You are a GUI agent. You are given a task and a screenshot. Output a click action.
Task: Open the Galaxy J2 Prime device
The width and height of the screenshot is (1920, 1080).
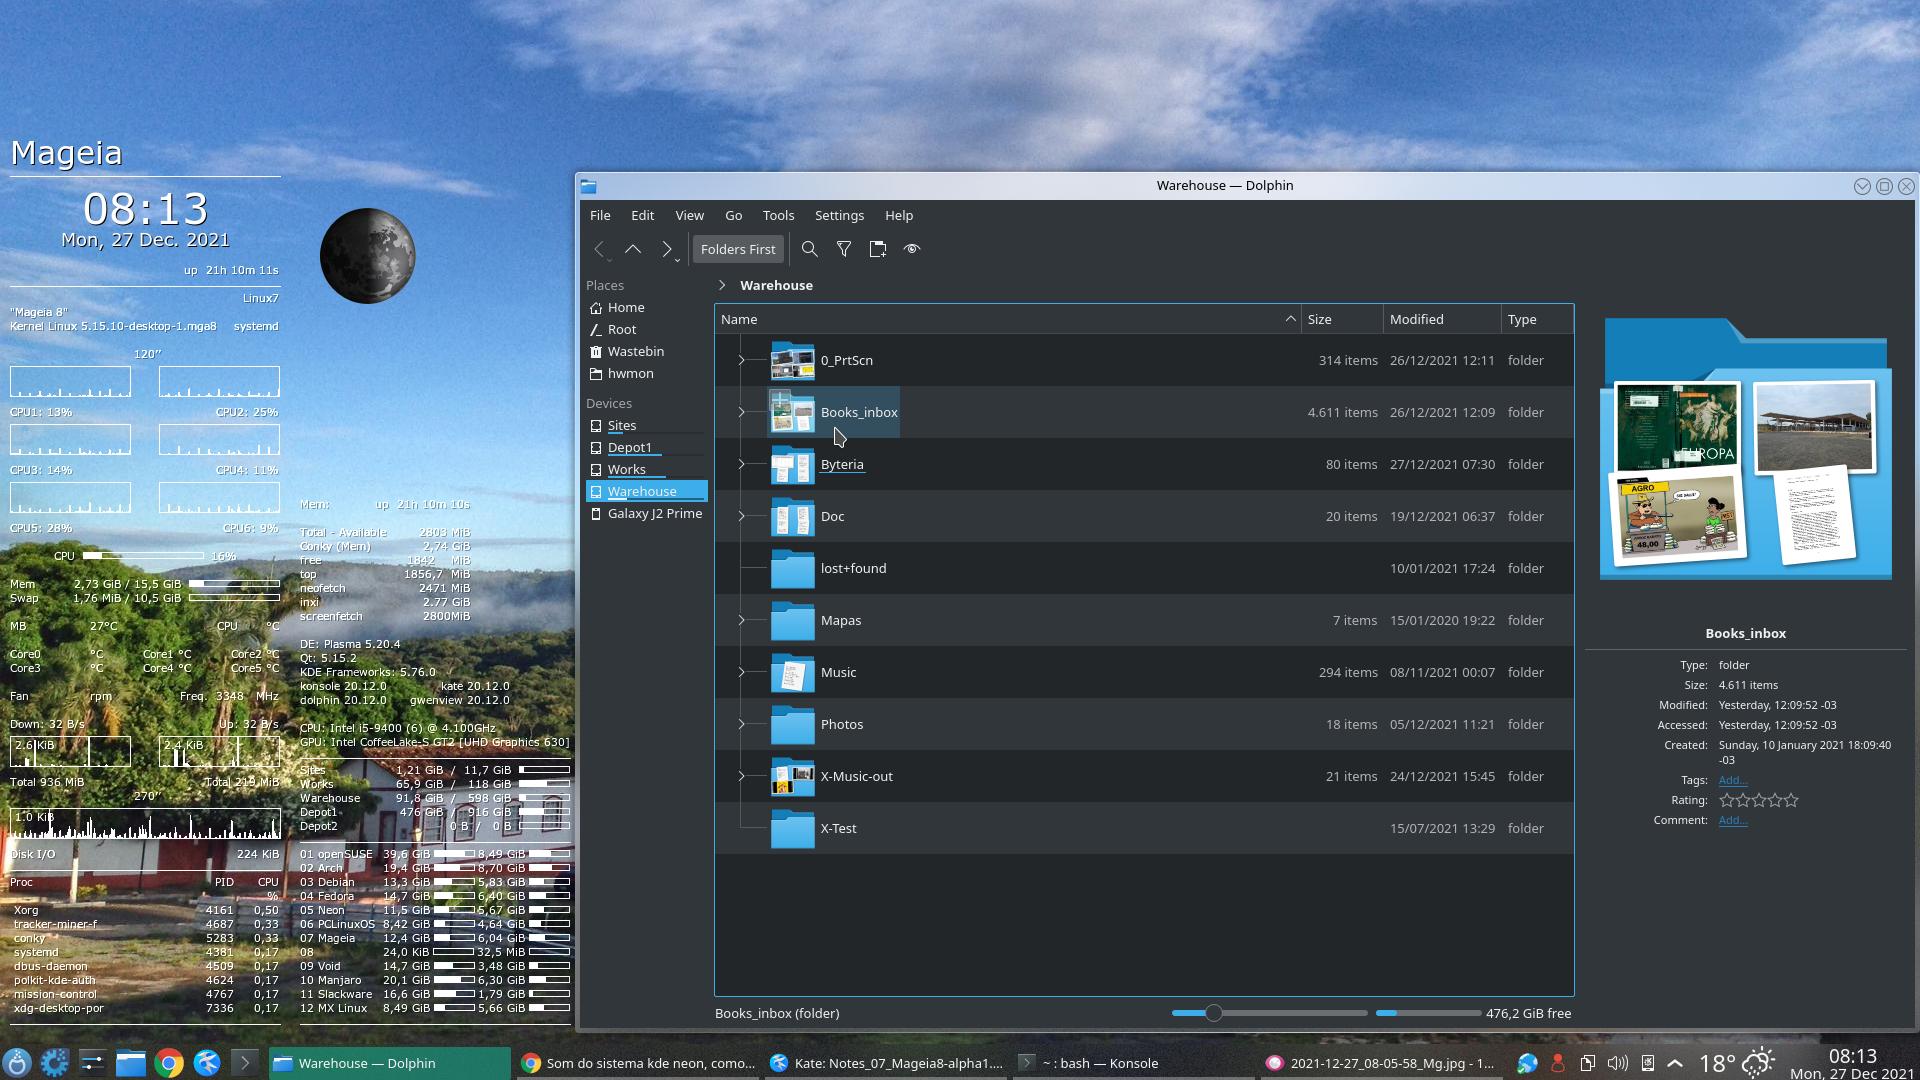654,513
